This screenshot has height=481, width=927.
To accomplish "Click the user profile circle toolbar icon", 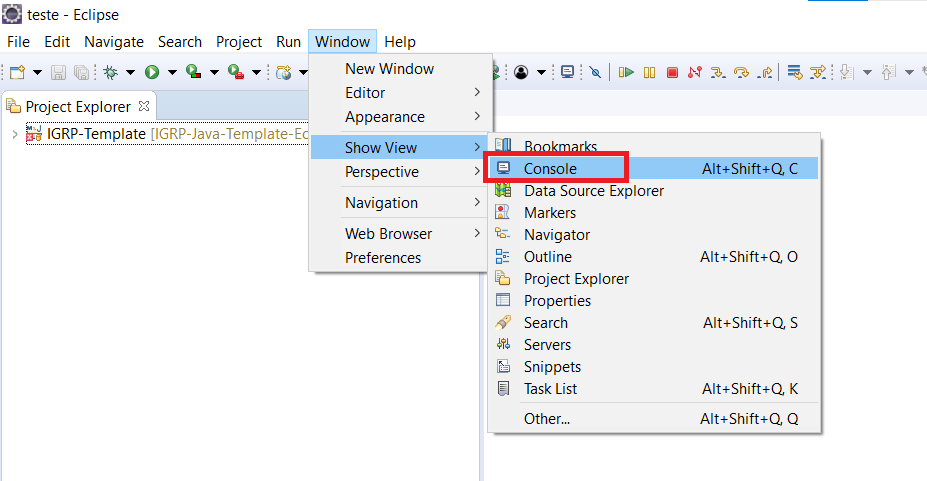I will pyautogui.click(x=521, y=72).
